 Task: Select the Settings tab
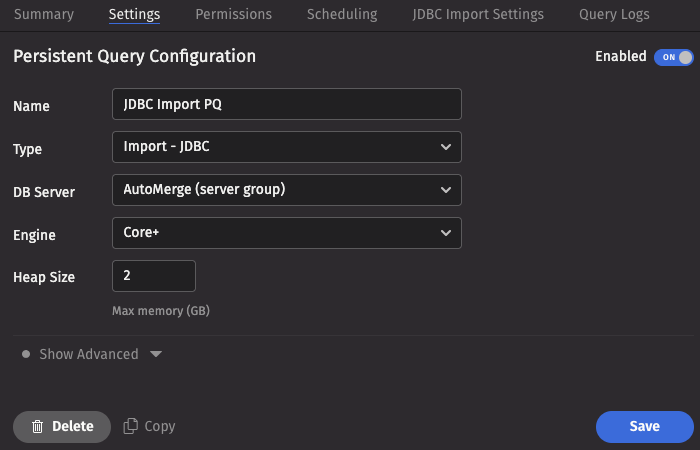pos(134,14)
